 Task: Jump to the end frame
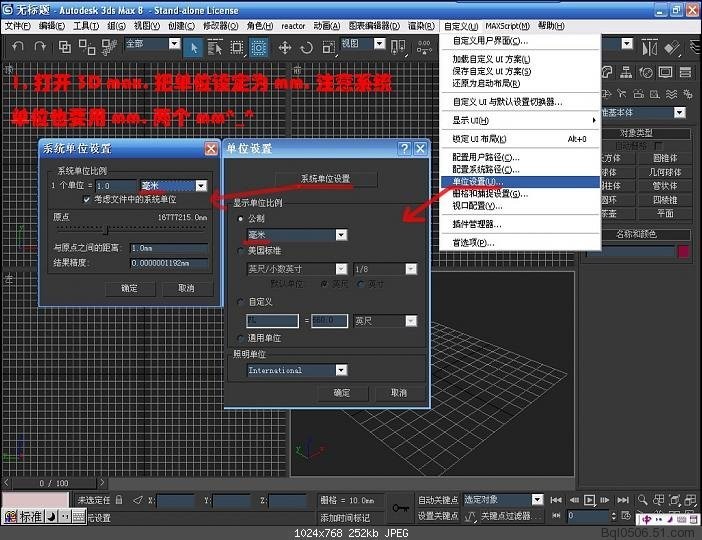pos(623,500)
